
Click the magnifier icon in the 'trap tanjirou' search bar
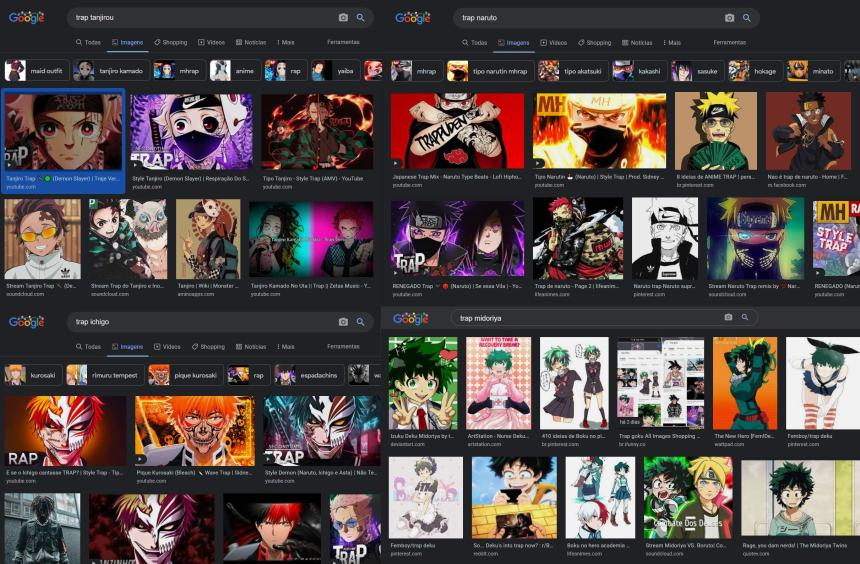point(360,18)
